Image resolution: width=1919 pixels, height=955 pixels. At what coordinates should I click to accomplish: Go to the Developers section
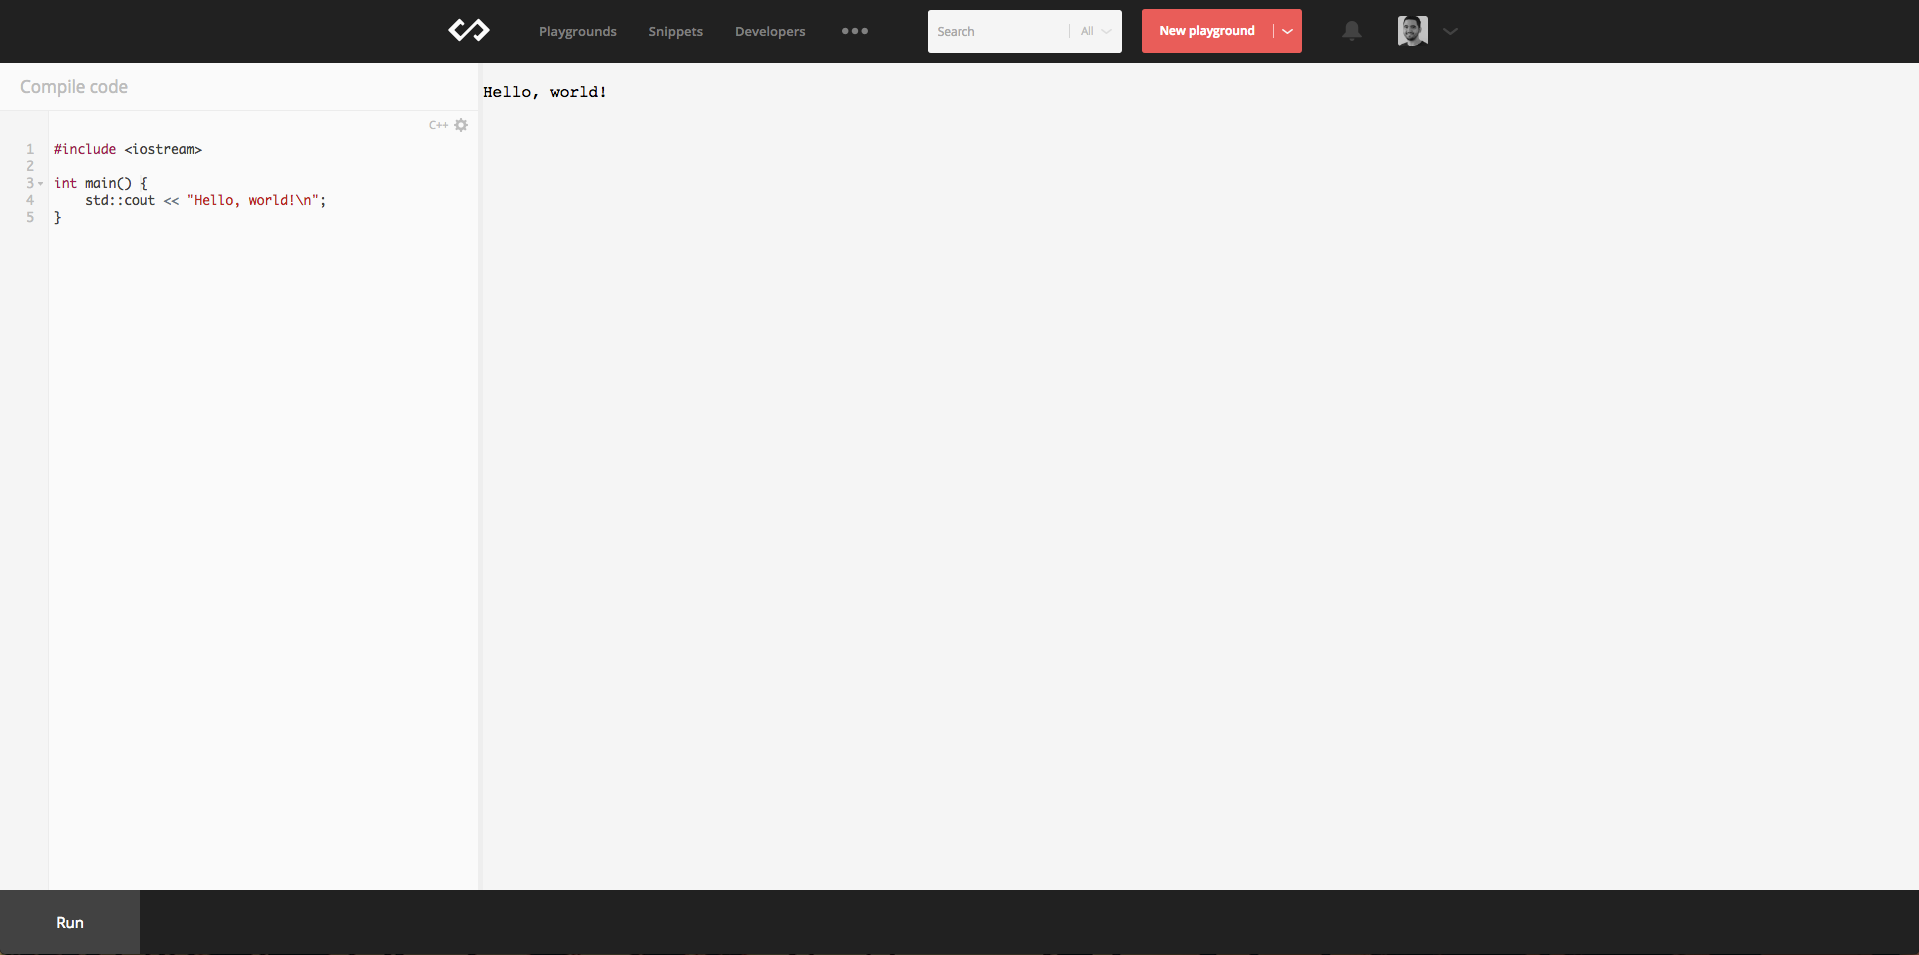769,32
